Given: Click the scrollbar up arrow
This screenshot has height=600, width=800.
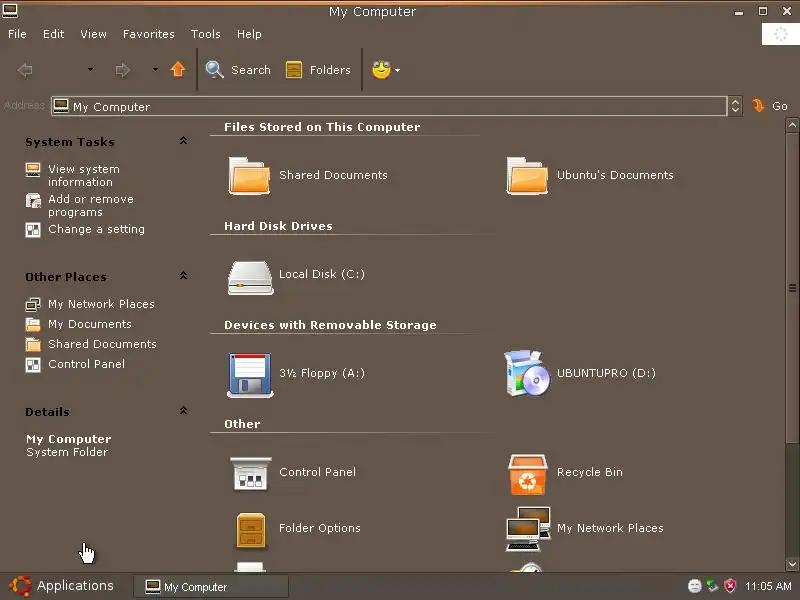Looking at the screenshot, I should tap(792, 125).
